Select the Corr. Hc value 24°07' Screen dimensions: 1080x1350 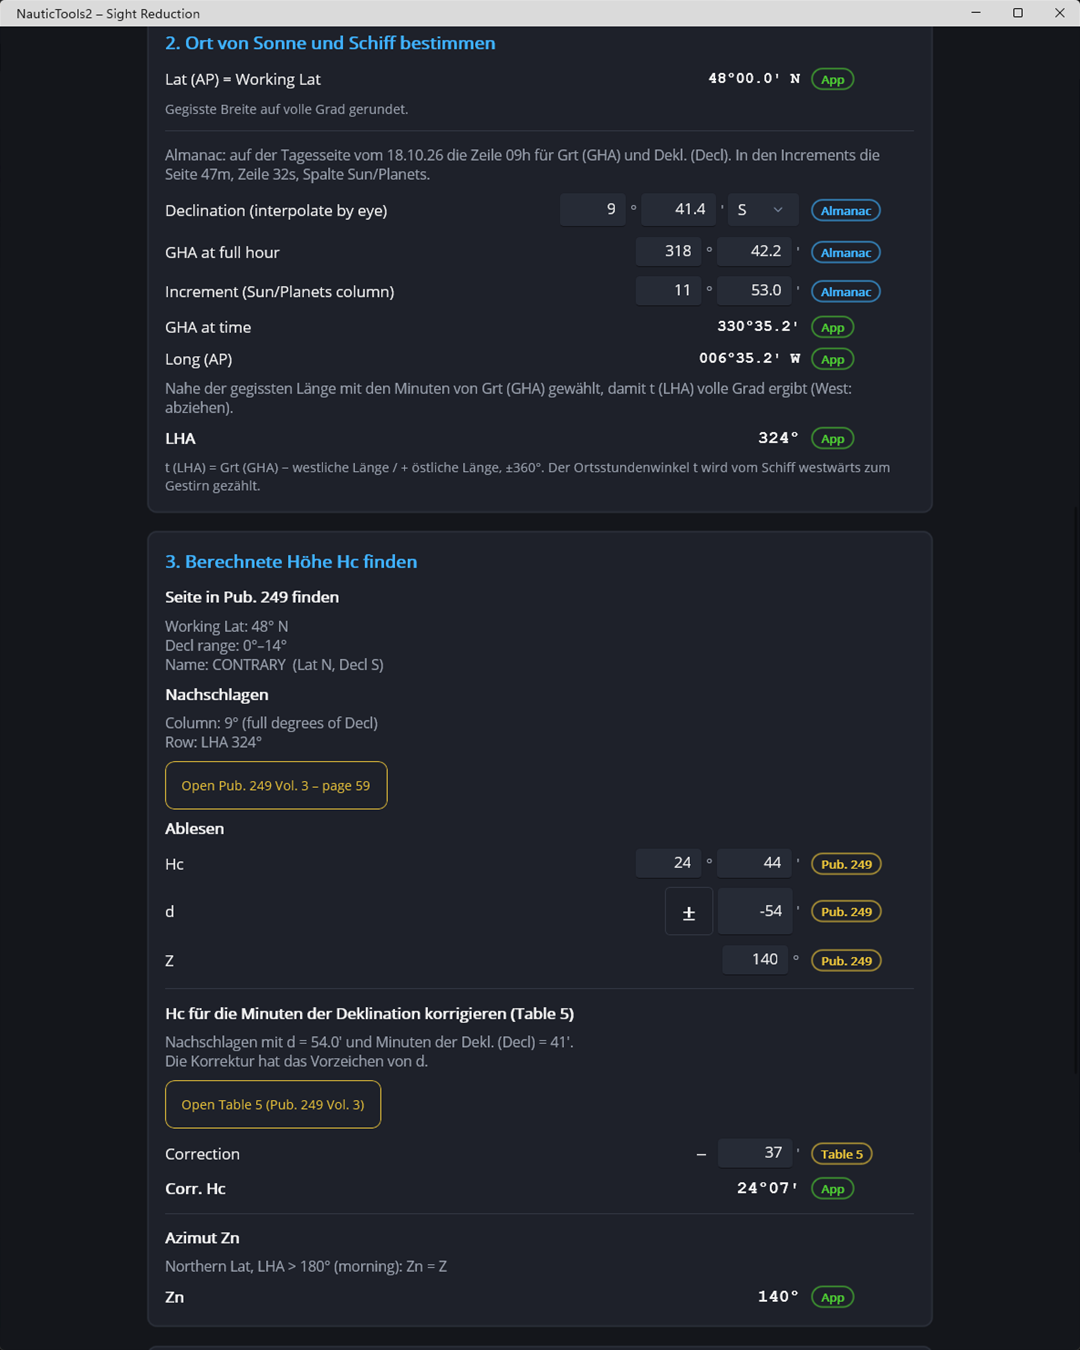click(x=768, y=1188)
